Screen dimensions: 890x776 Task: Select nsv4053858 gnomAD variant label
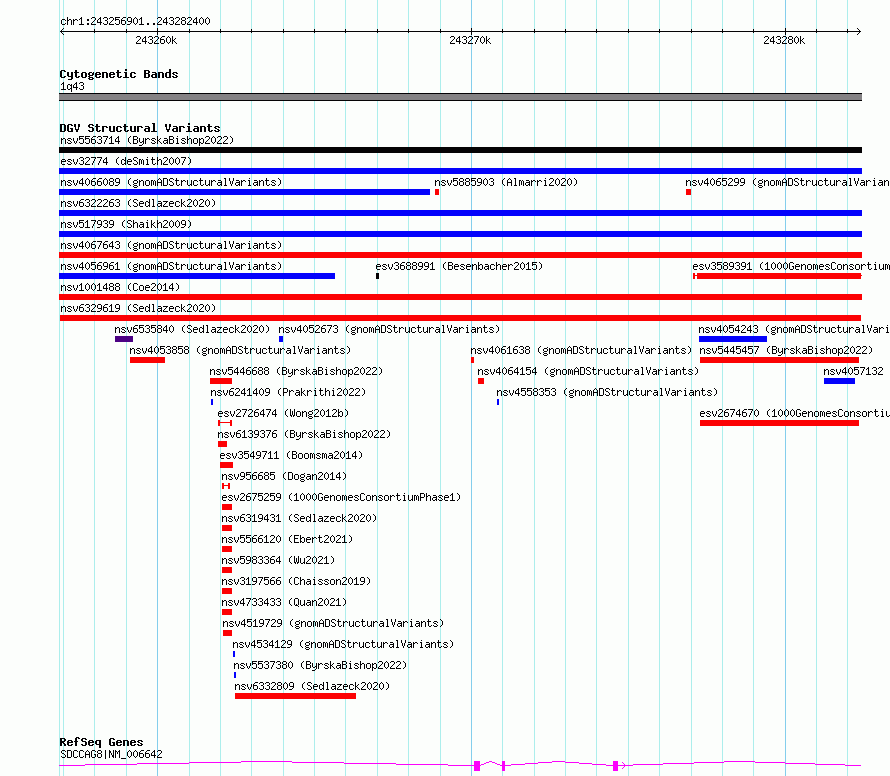(240, 350)
